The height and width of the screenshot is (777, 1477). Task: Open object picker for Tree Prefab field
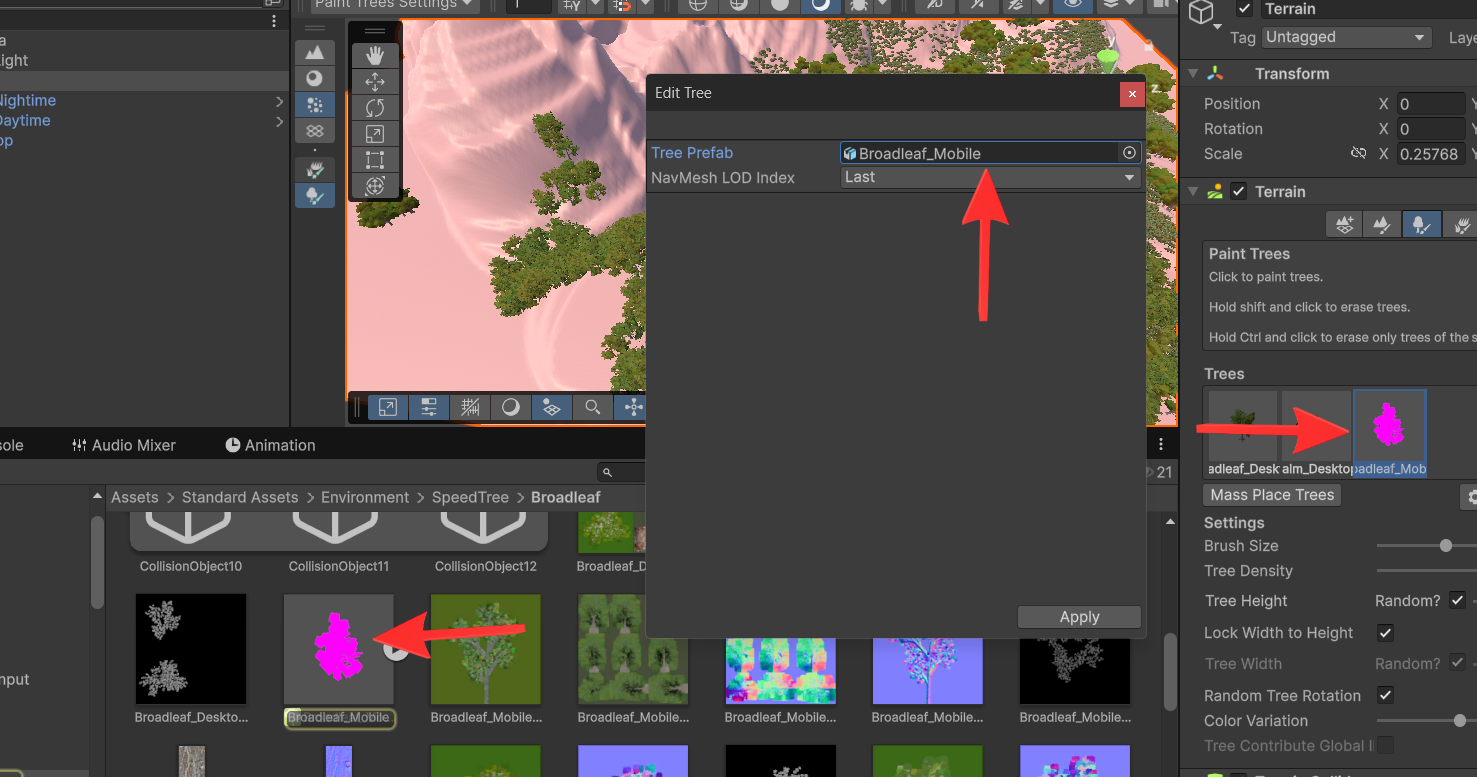(1129, 153)
